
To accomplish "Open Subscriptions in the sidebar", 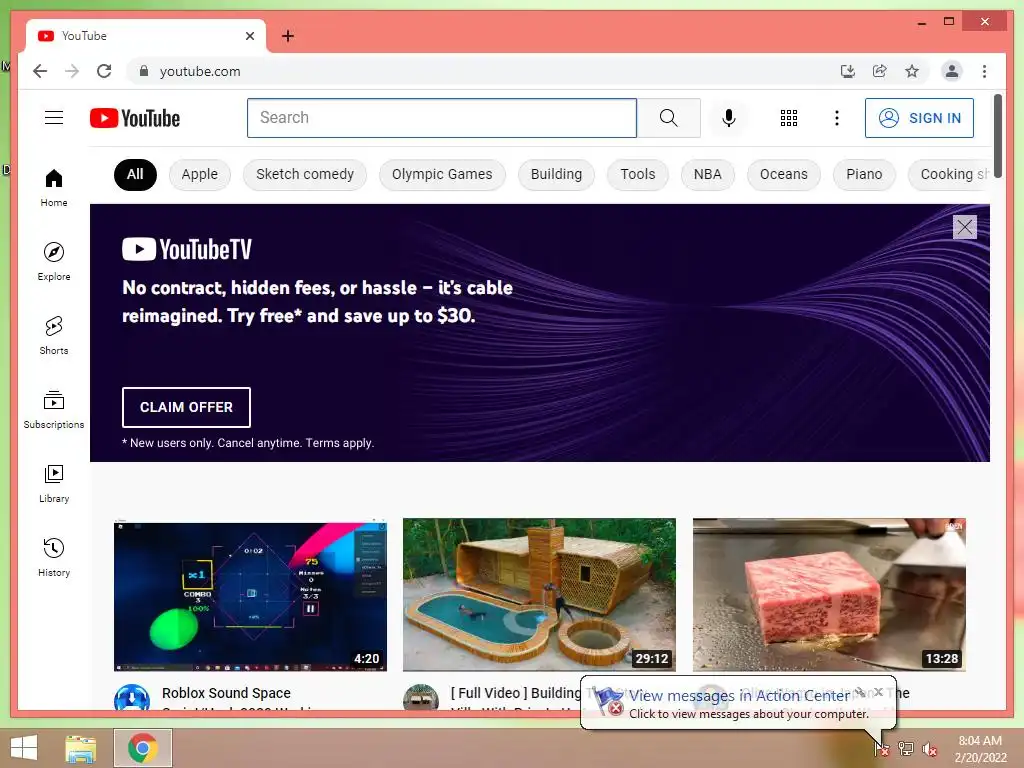I will [x=54, y=409].
